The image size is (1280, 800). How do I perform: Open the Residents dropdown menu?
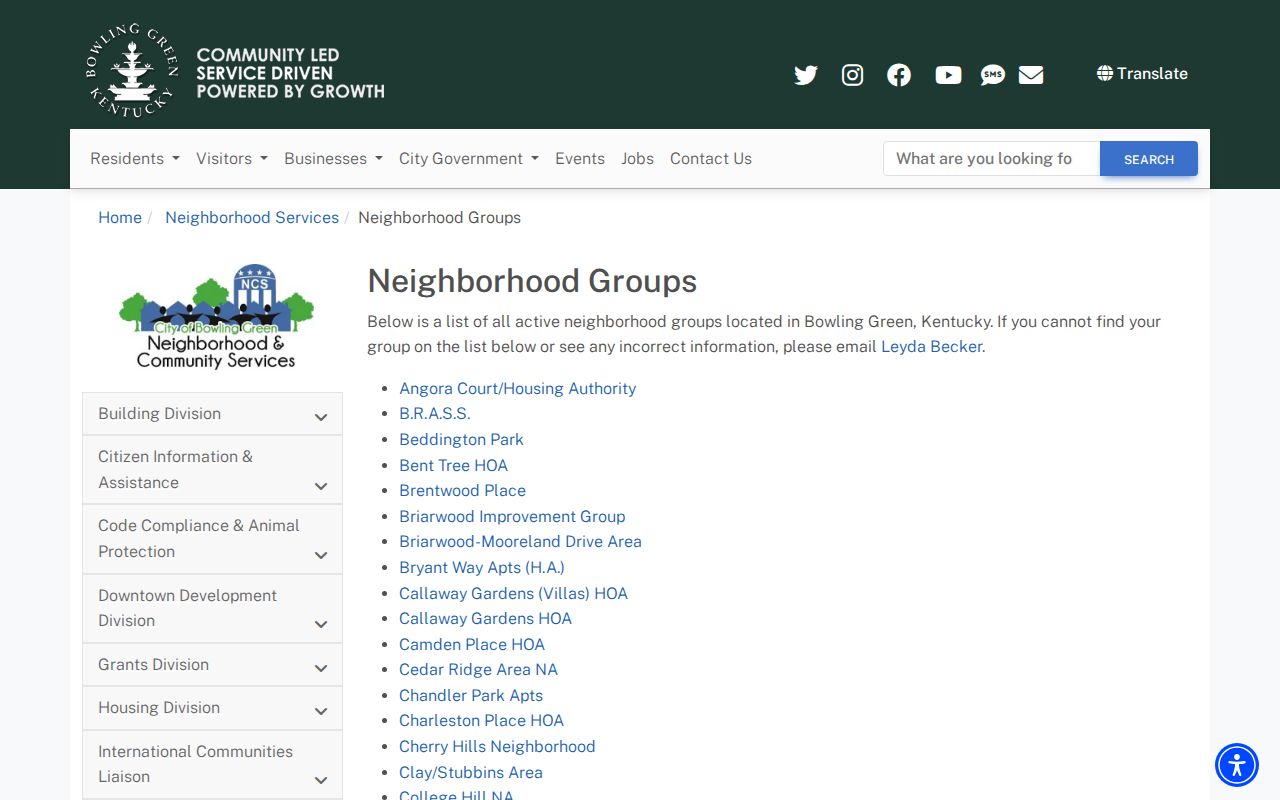[x=135, y=158]
